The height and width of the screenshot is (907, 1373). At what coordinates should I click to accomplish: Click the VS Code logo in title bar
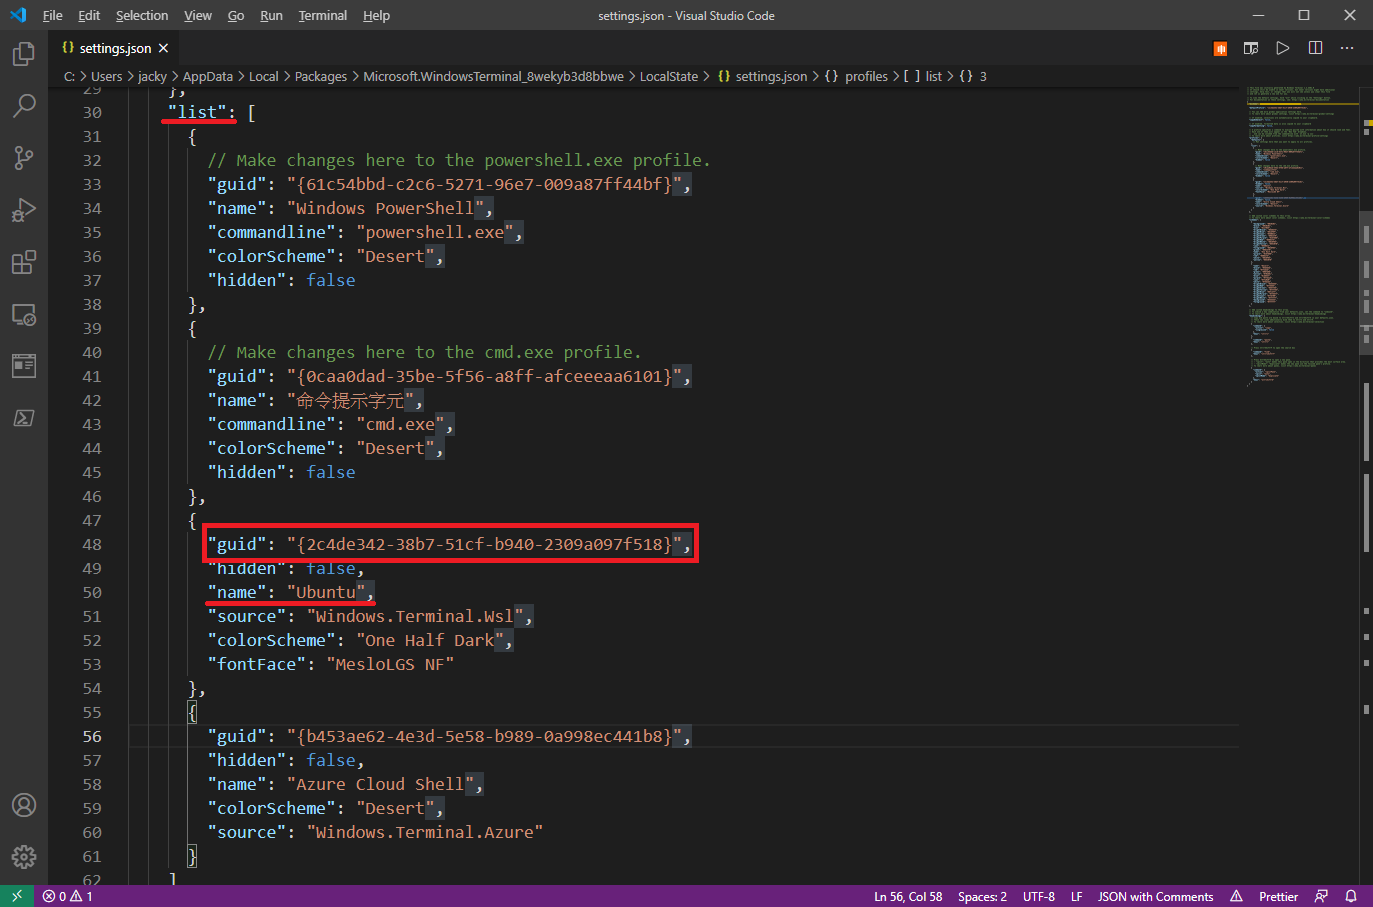tap(18, 15)
